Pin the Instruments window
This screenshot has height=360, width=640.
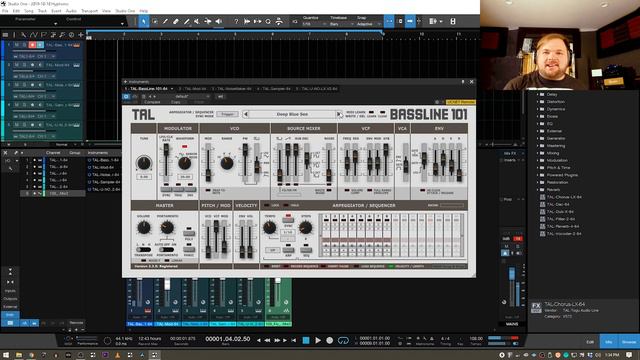coord(463,82)
